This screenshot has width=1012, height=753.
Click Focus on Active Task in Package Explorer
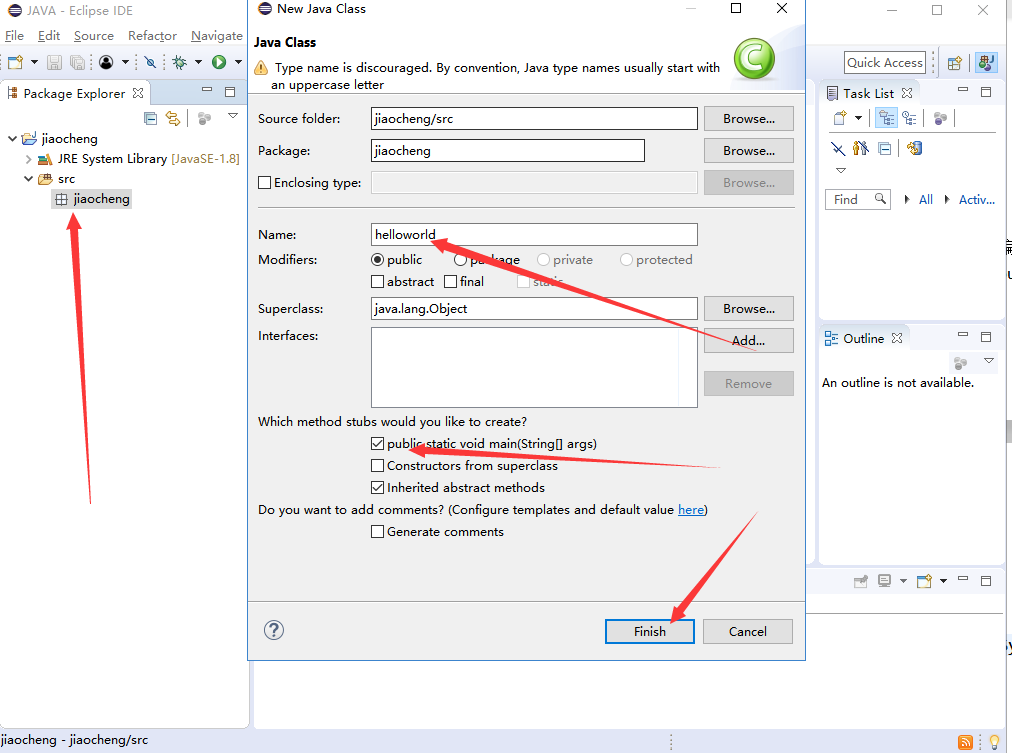pyautogui.click(x=205, y=118)
